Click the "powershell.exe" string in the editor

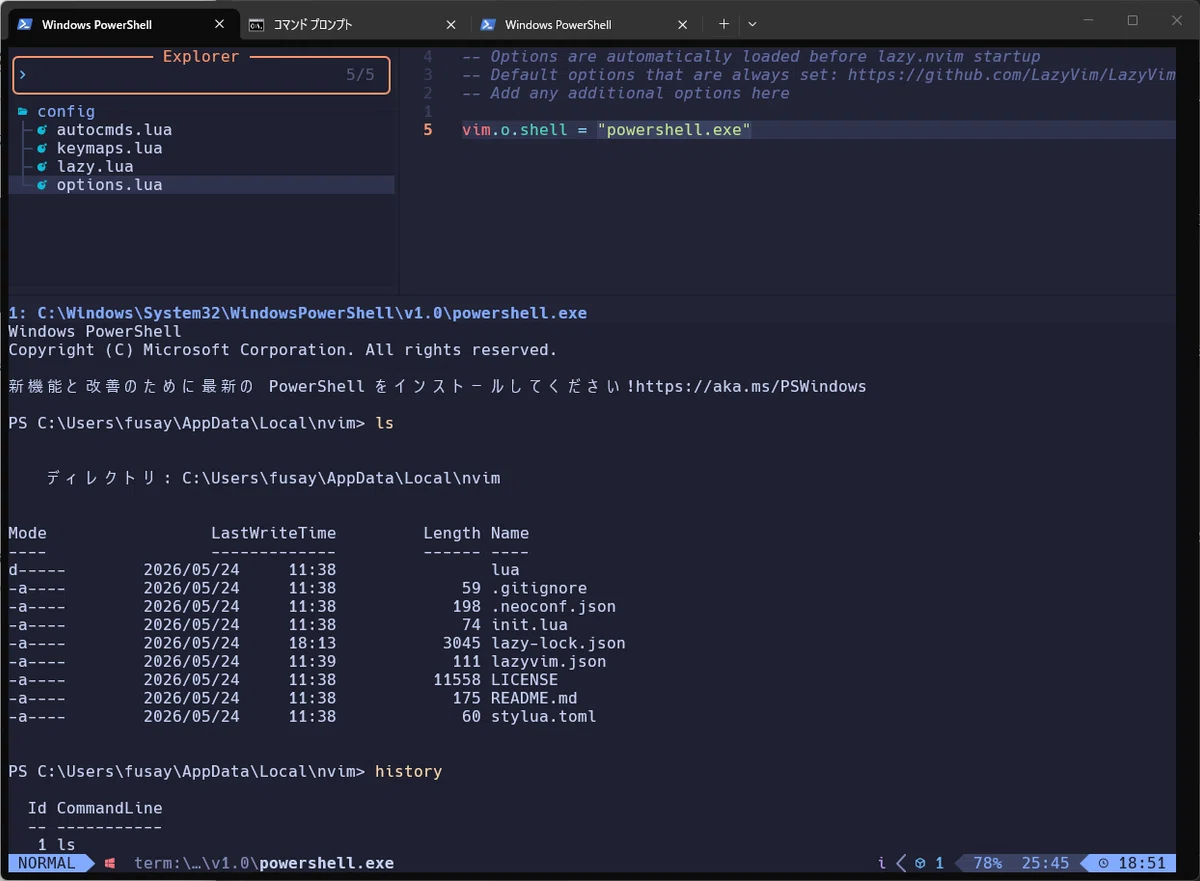pos(674,130)
